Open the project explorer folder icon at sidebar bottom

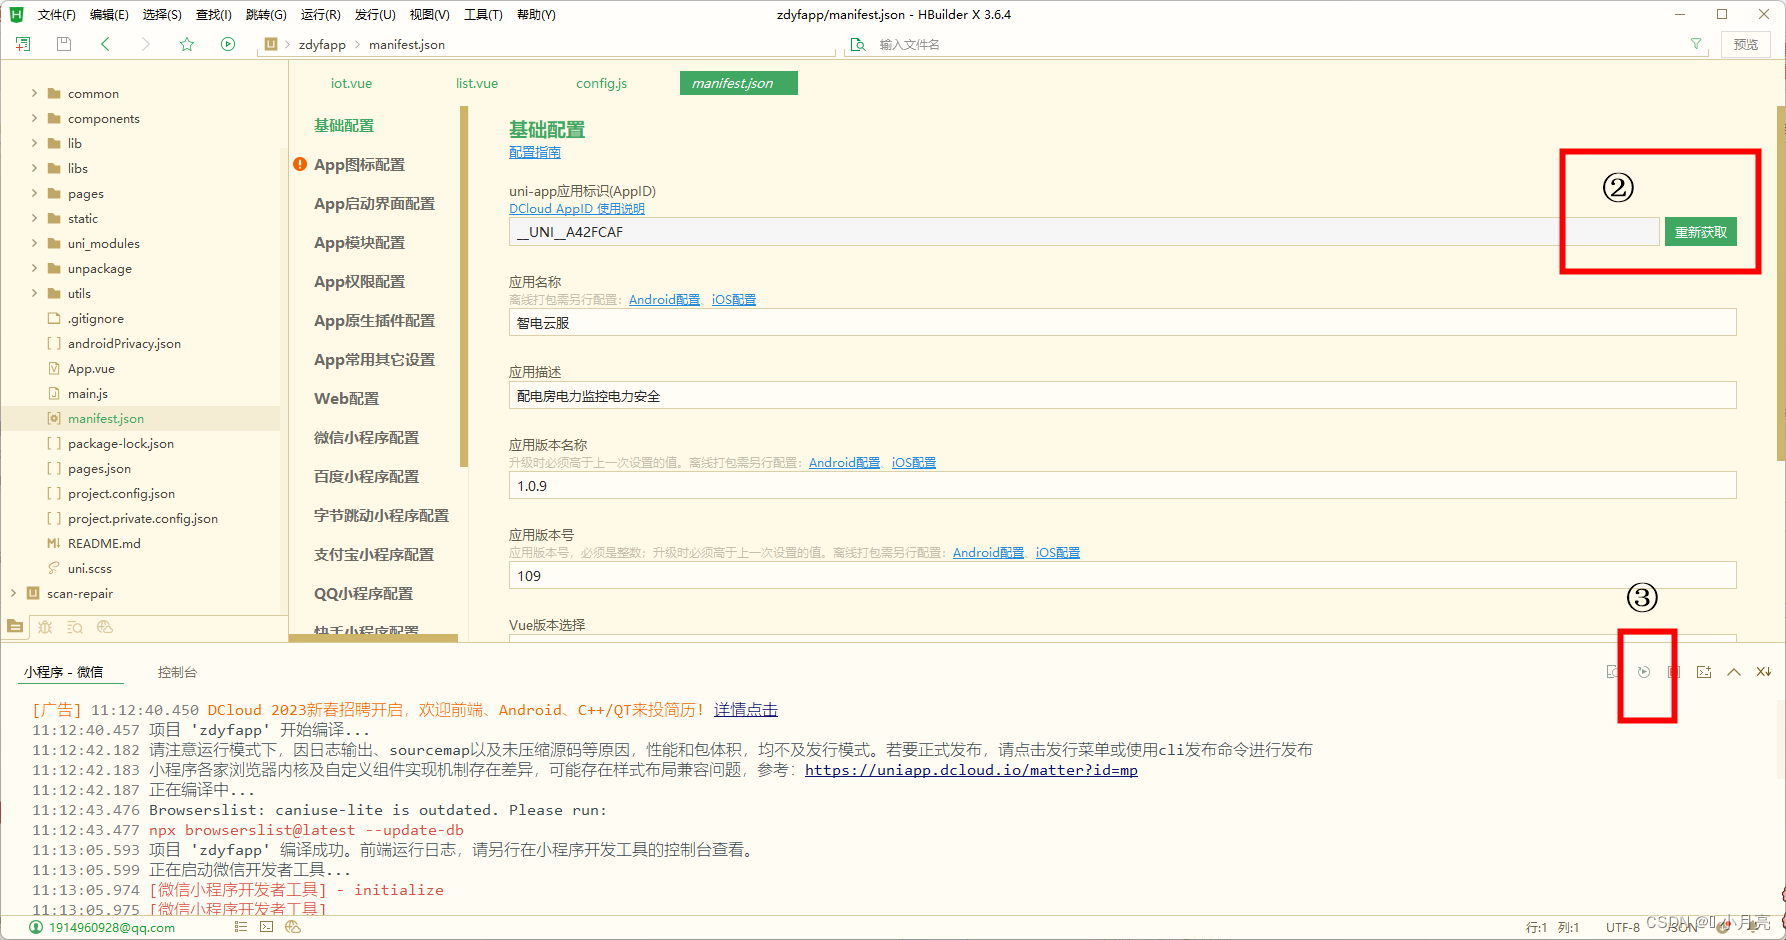coord(15,627)
